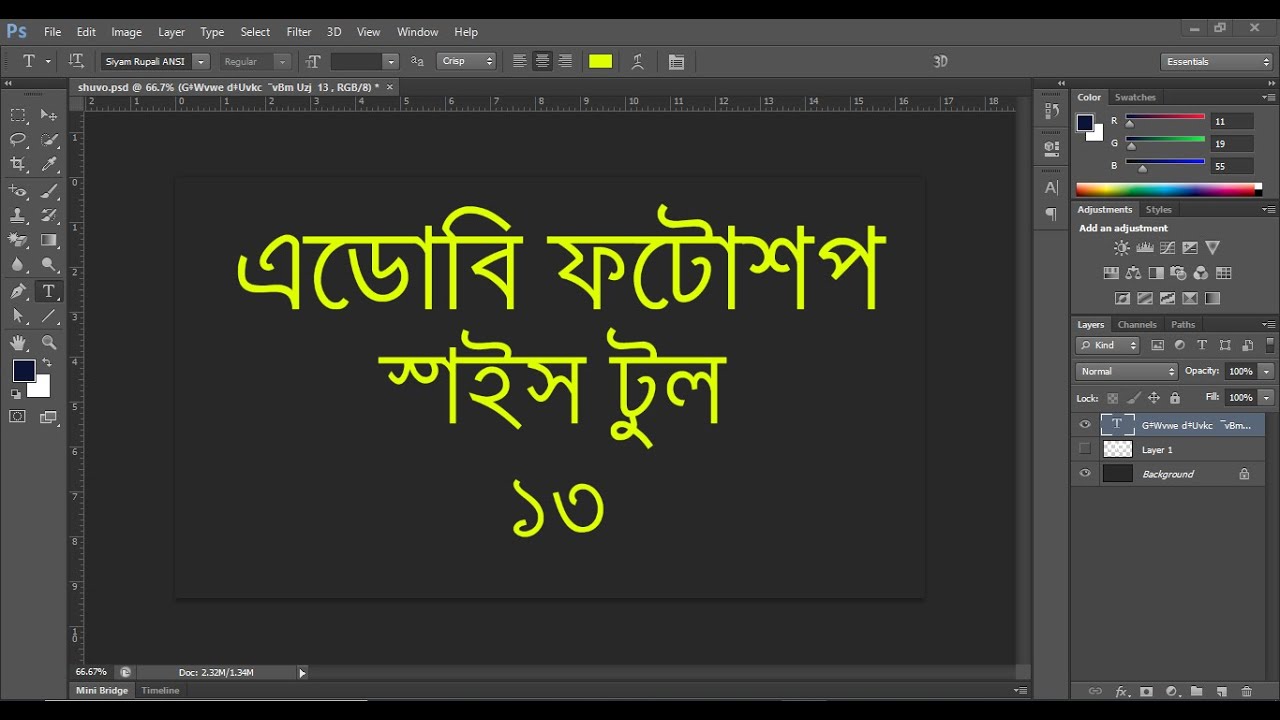Select the Zoom tool
1280x720 pixels.
pos(49,342)
